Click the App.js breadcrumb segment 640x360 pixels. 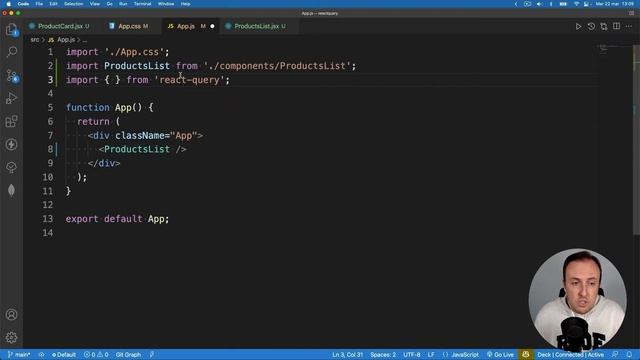coord(62,40)
